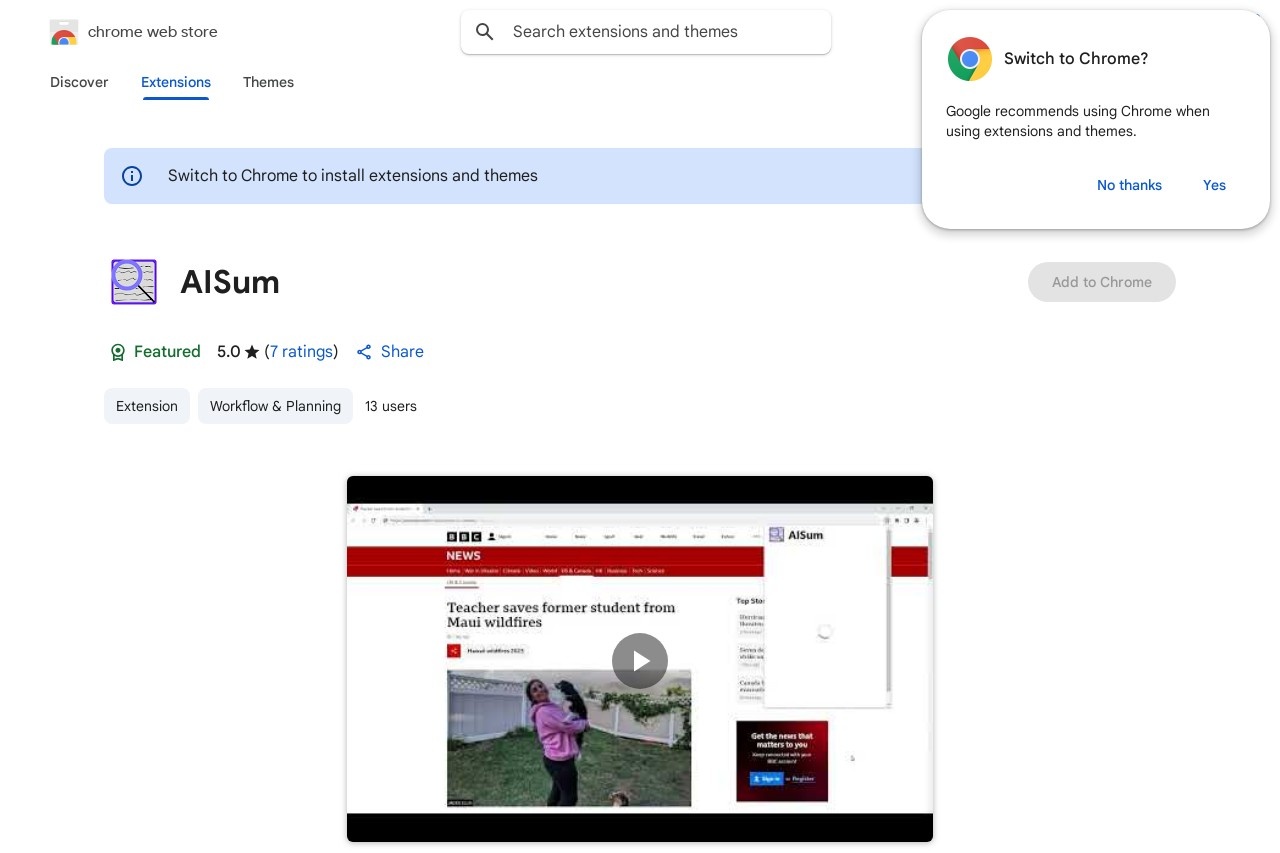The height and width of the screenshot is (853, 1280).
Task: Click the Google recommends using Chrome message
Action: coord(1078,121)
